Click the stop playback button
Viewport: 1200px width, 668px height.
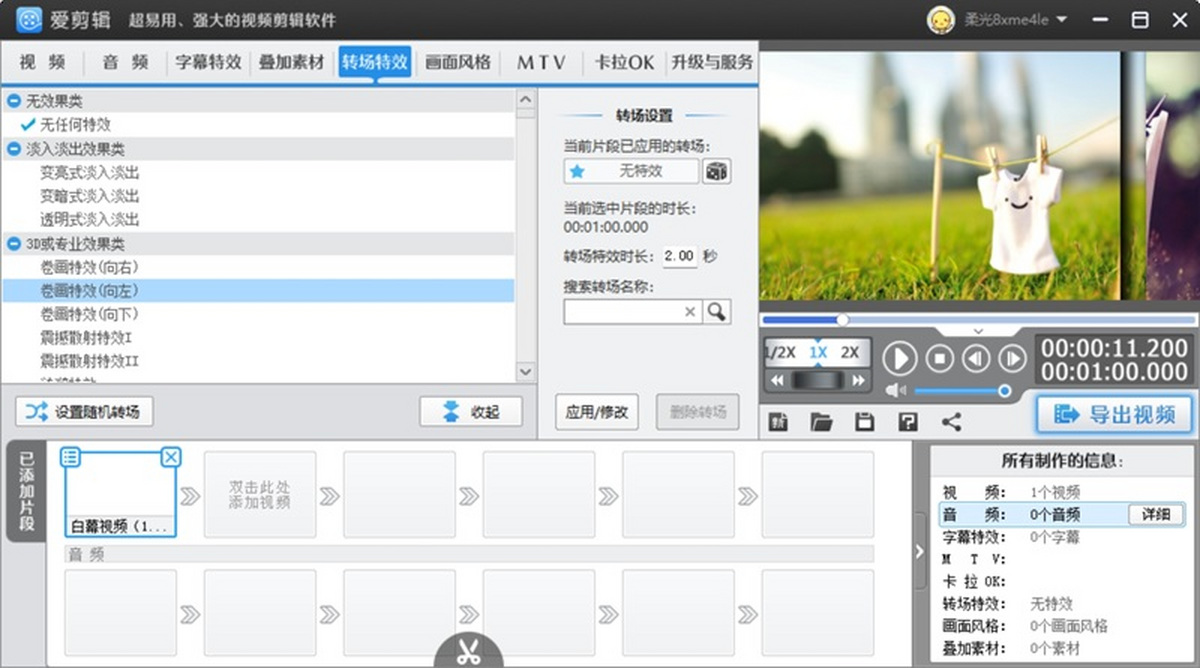point(939,358)
